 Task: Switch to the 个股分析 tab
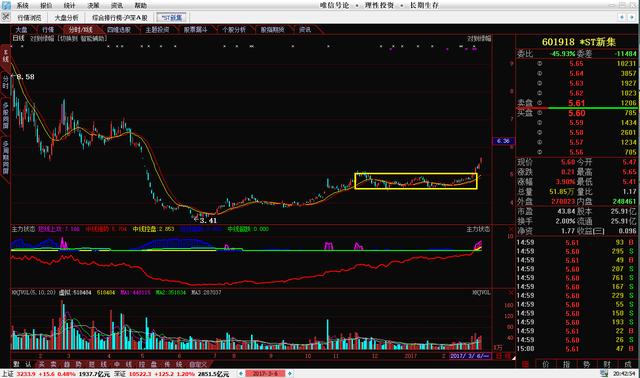pos(234,30)
